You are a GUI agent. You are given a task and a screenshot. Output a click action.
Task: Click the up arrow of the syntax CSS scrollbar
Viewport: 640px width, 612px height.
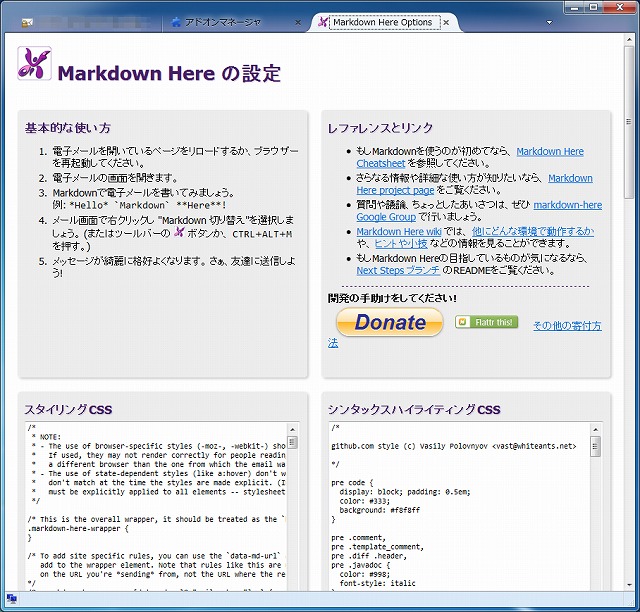coord(596,430)
